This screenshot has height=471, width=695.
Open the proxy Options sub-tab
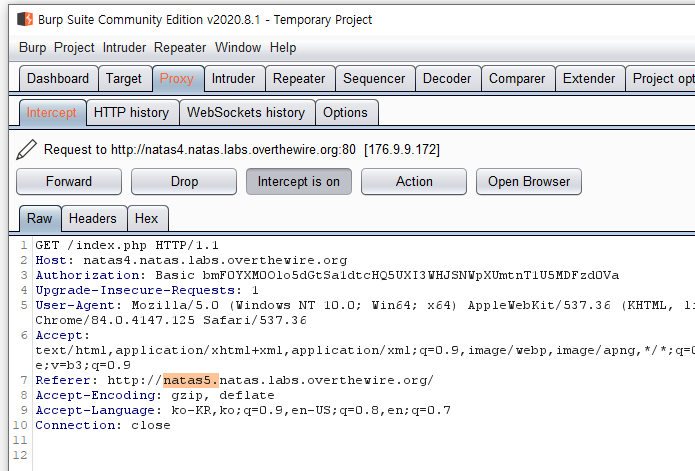[345, 113]
